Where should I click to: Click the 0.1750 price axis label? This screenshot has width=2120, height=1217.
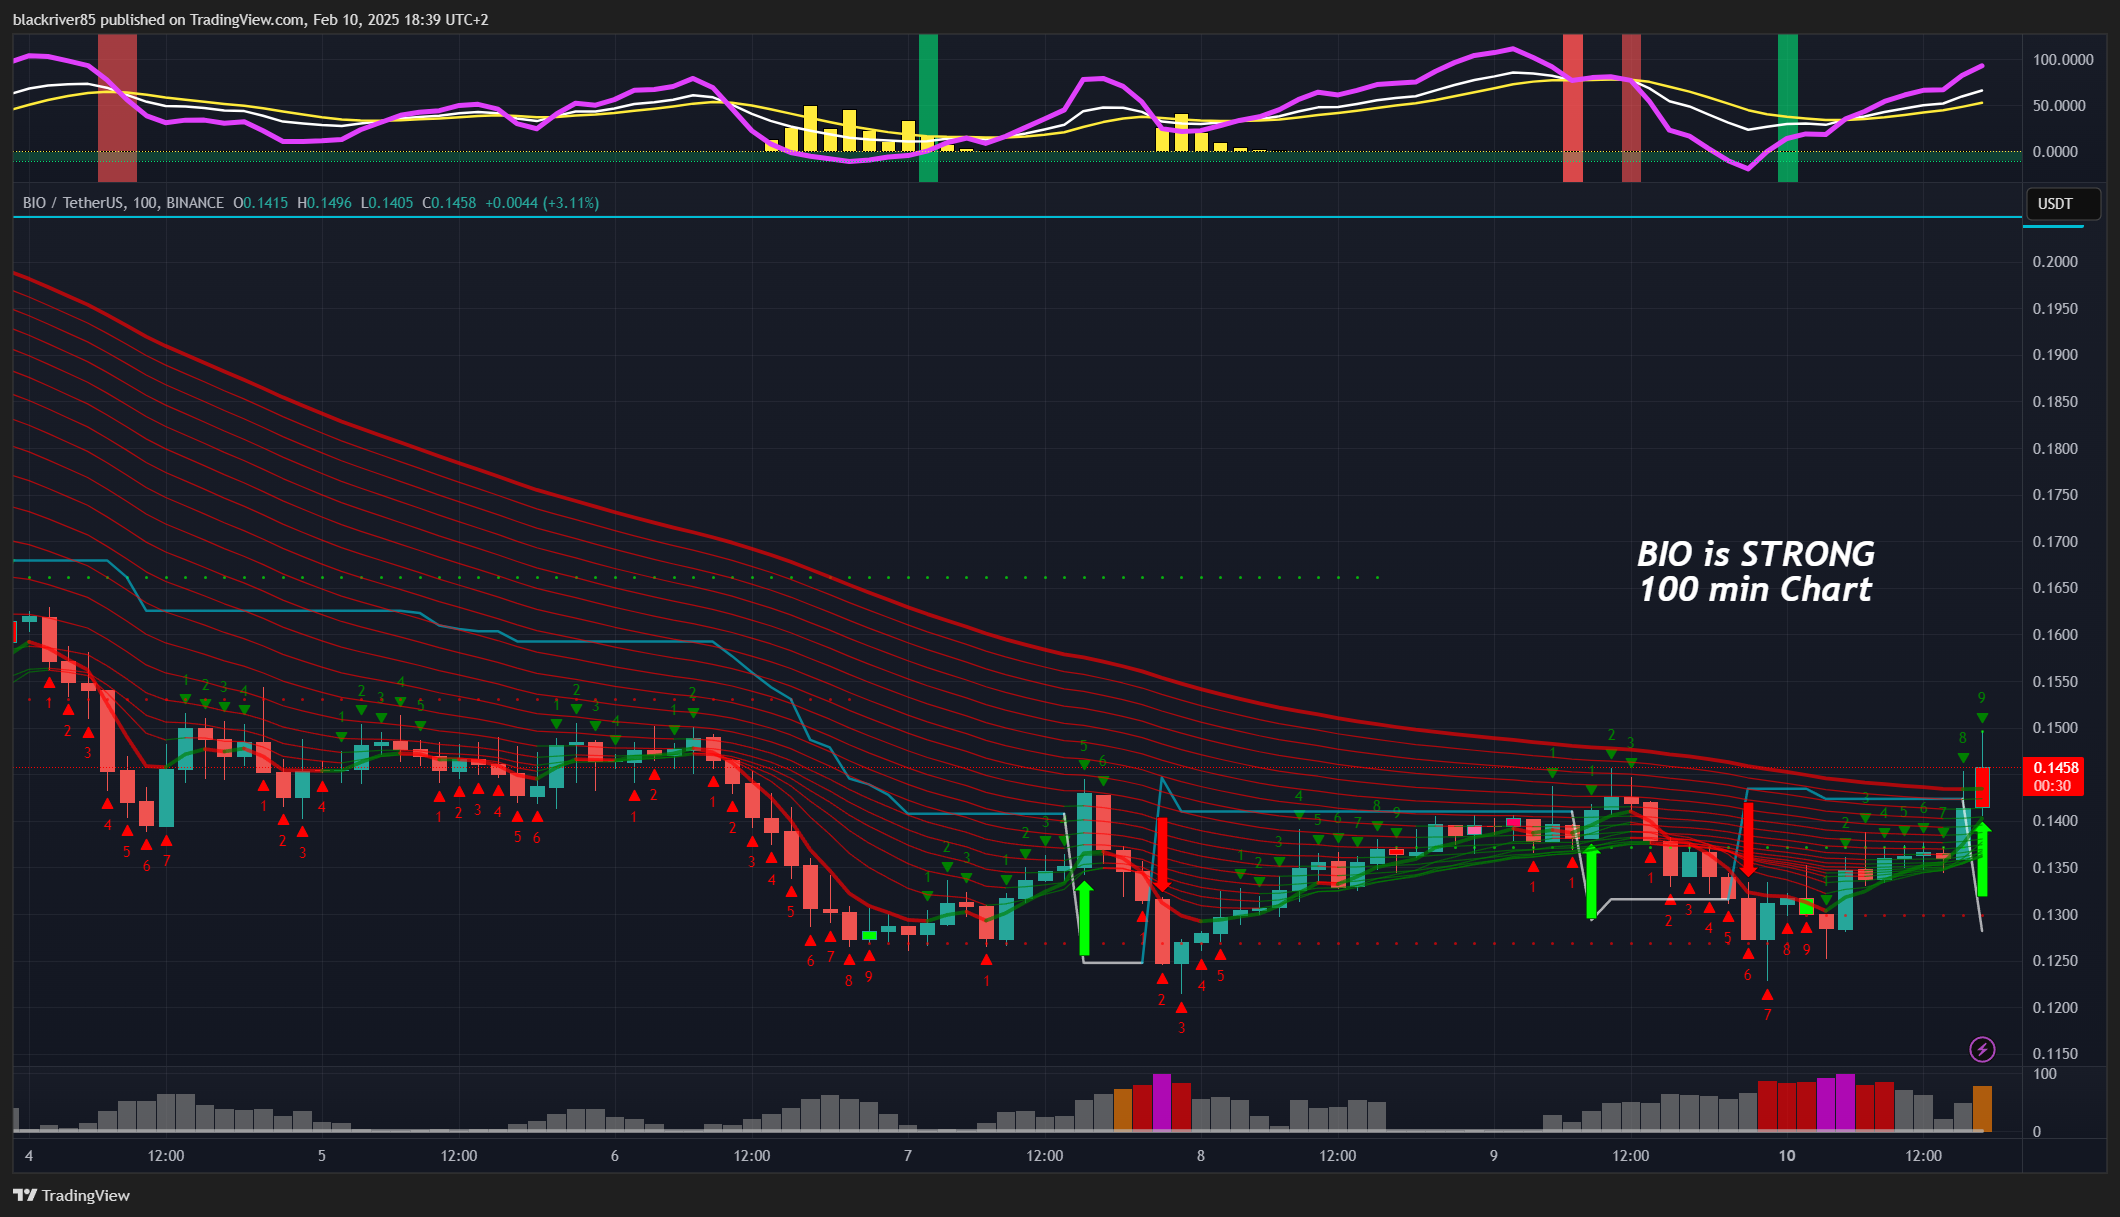[2055, 495]
